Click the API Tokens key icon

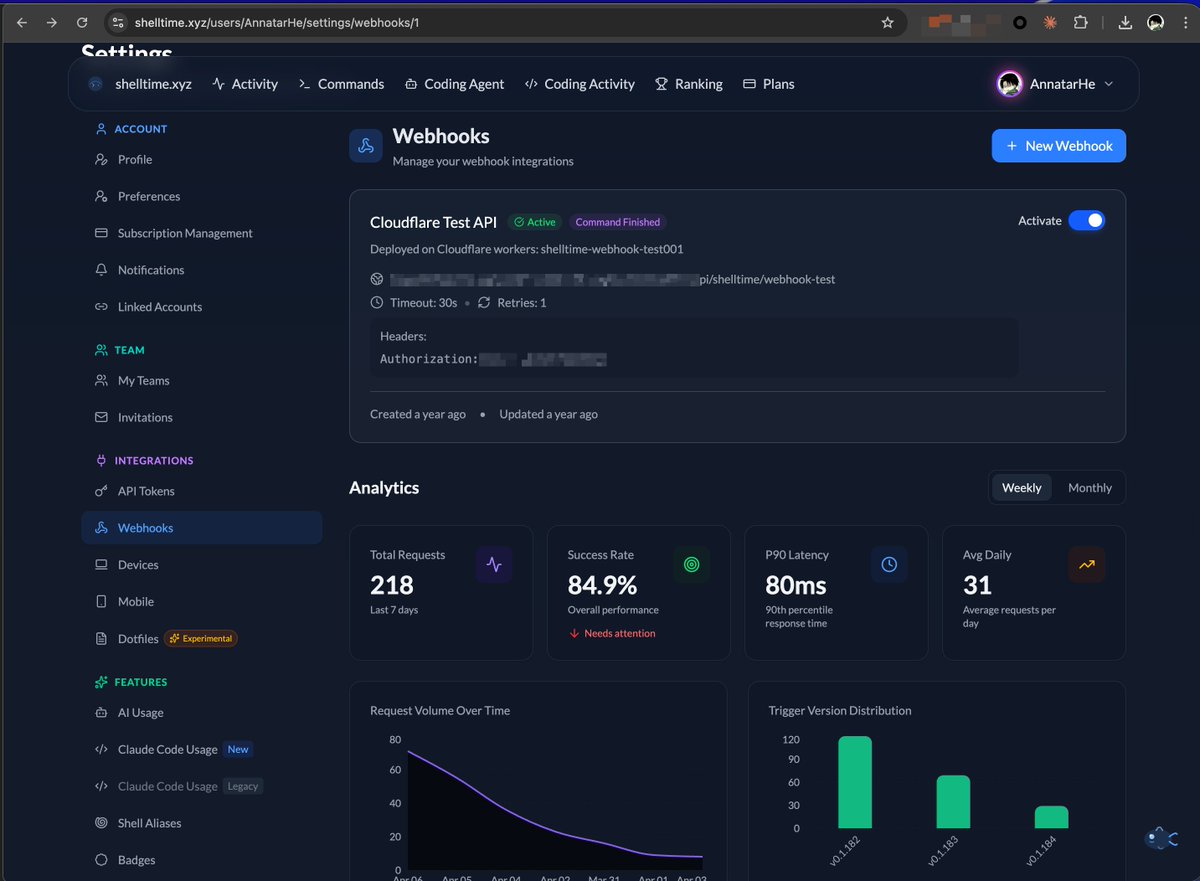(101, 491)
